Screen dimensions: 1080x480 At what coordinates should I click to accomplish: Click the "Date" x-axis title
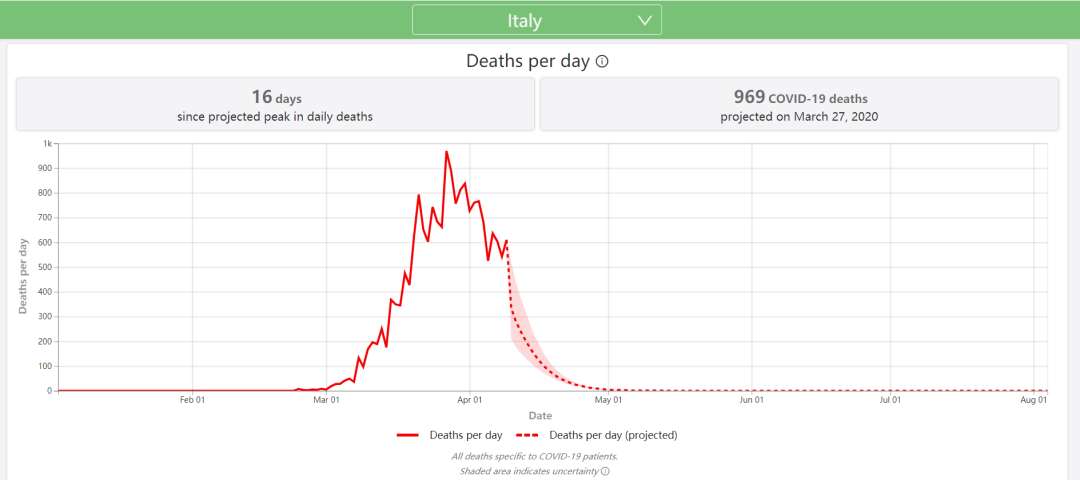pos(540,415)
